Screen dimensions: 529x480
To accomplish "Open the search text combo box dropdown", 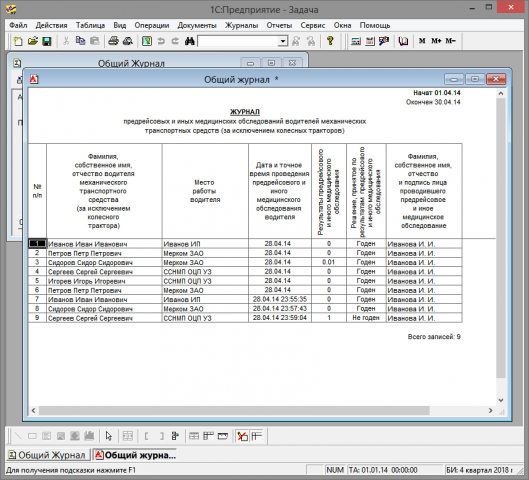I will 283,41.
